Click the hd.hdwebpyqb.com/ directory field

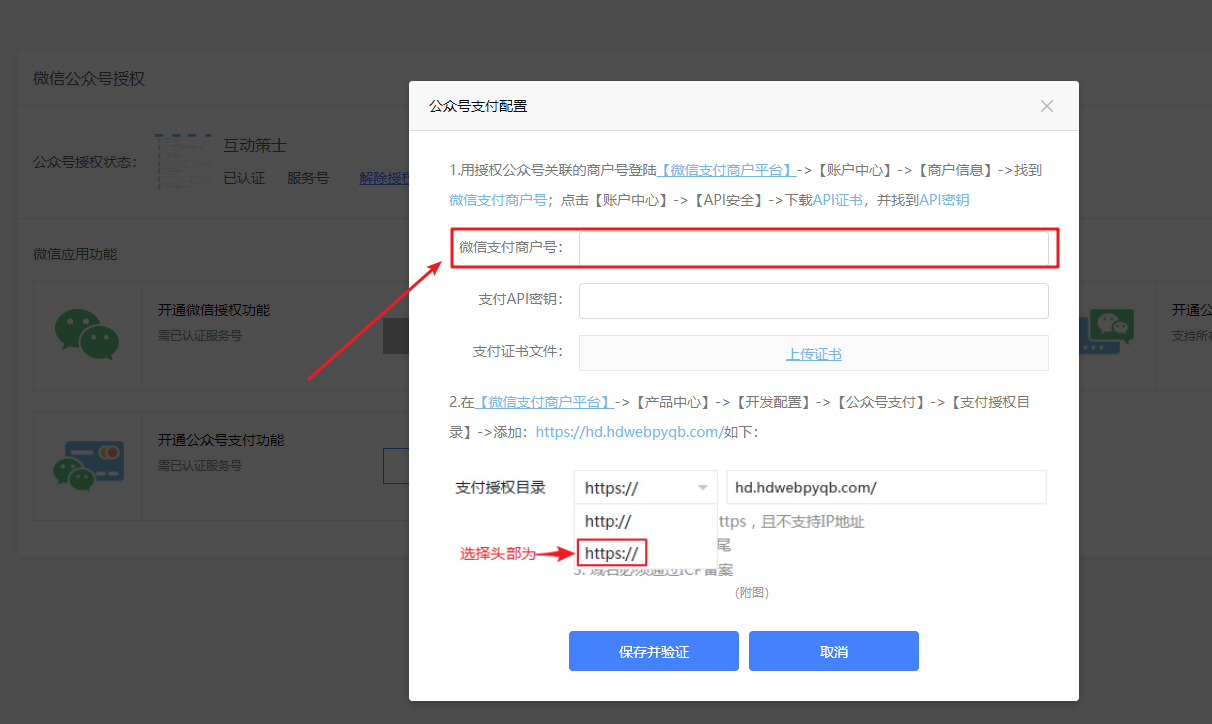pyautogui.click(x=886, y=487)
